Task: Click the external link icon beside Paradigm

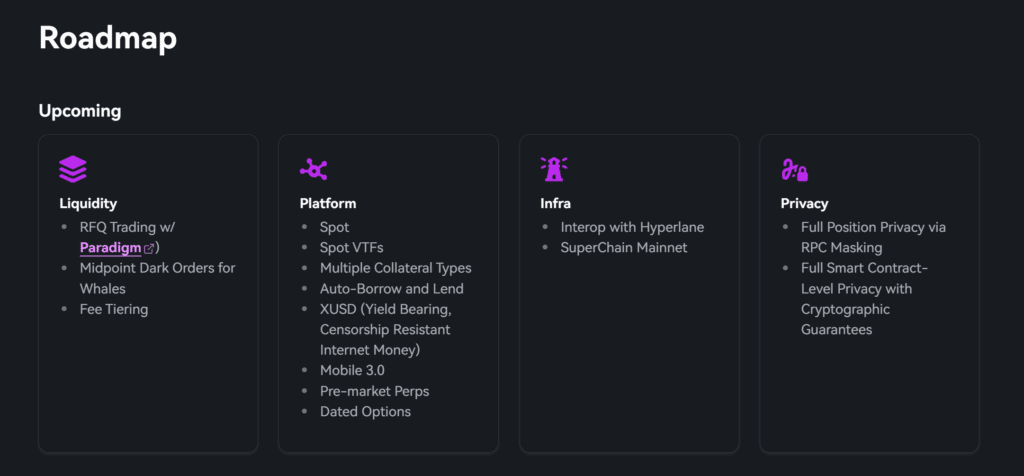Action: [x=149, y=248]
